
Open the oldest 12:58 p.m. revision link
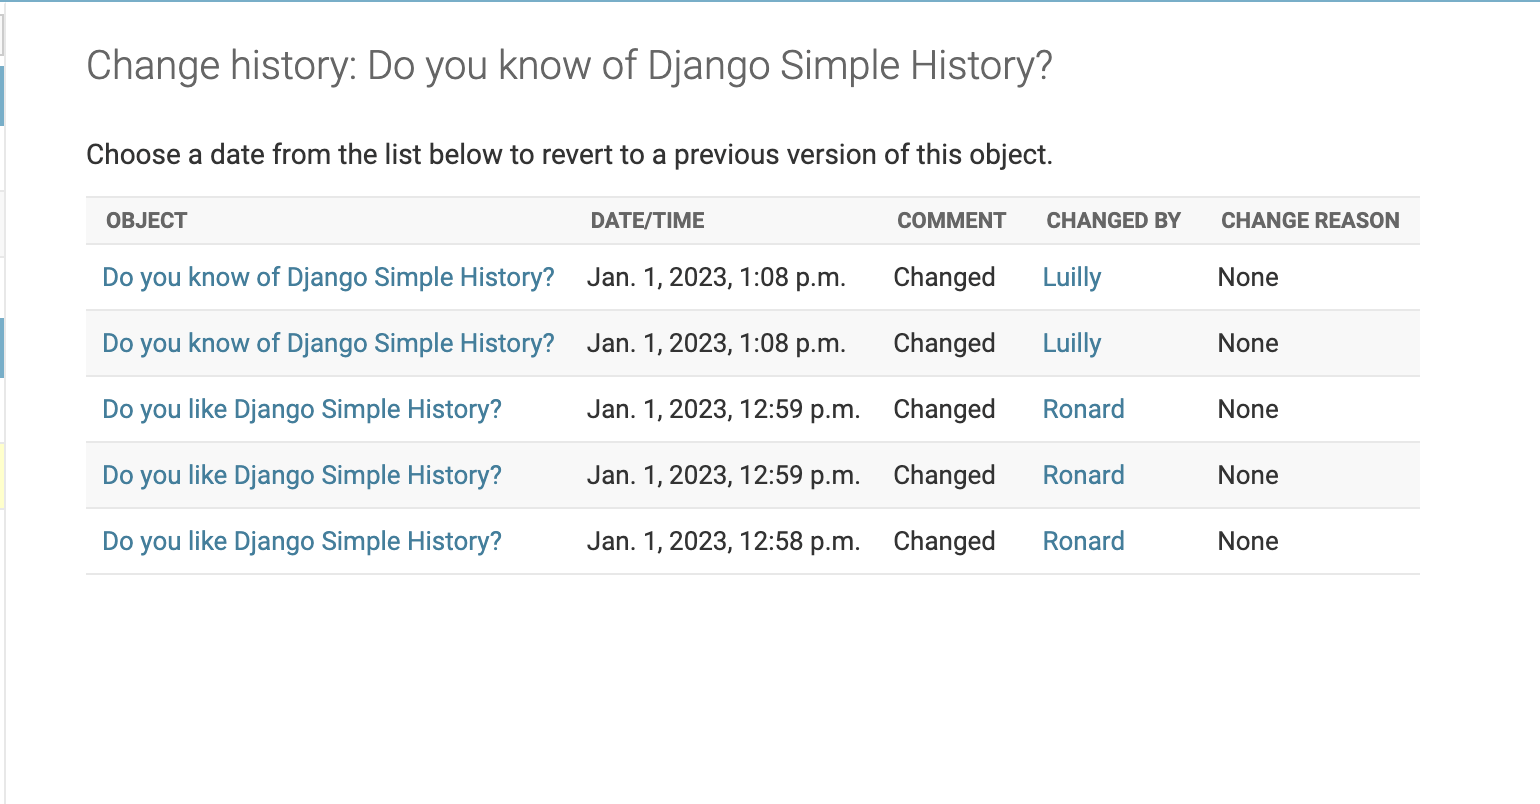(x=301, y=541)
